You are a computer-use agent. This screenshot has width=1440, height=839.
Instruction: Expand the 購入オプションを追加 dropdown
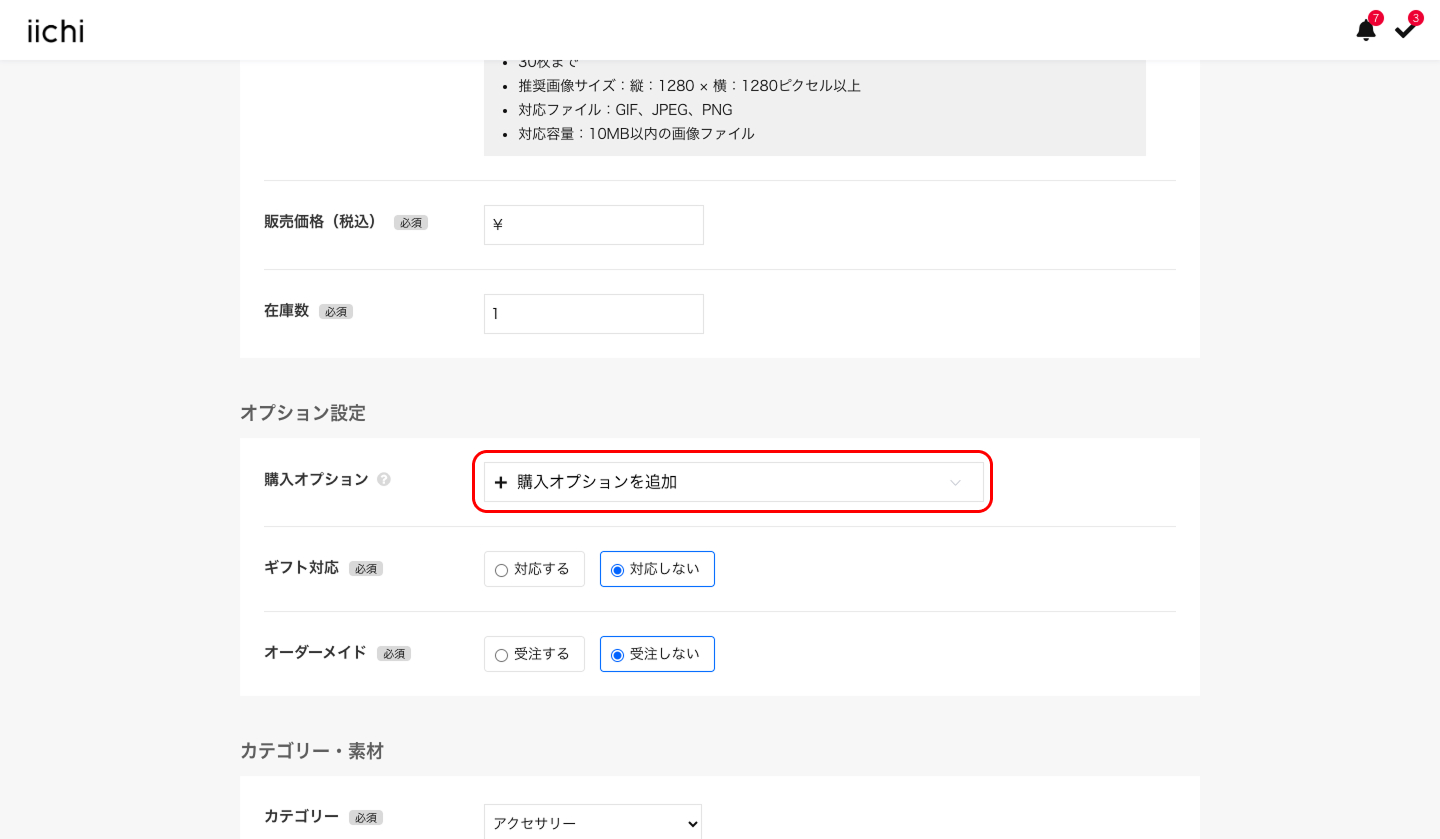point(733,482)
